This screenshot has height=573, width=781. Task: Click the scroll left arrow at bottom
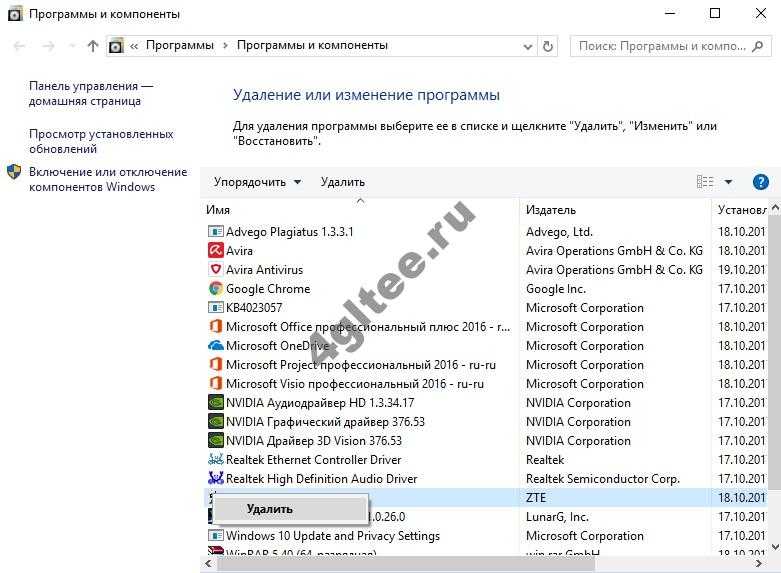pyautogui.click(x=208, y=564)
